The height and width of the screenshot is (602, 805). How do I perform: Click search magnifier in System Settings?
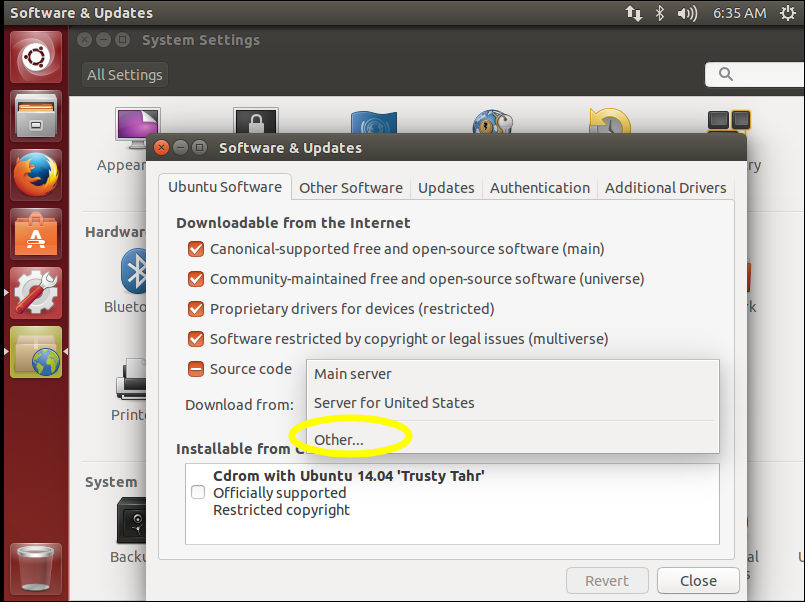pos(725,74)
